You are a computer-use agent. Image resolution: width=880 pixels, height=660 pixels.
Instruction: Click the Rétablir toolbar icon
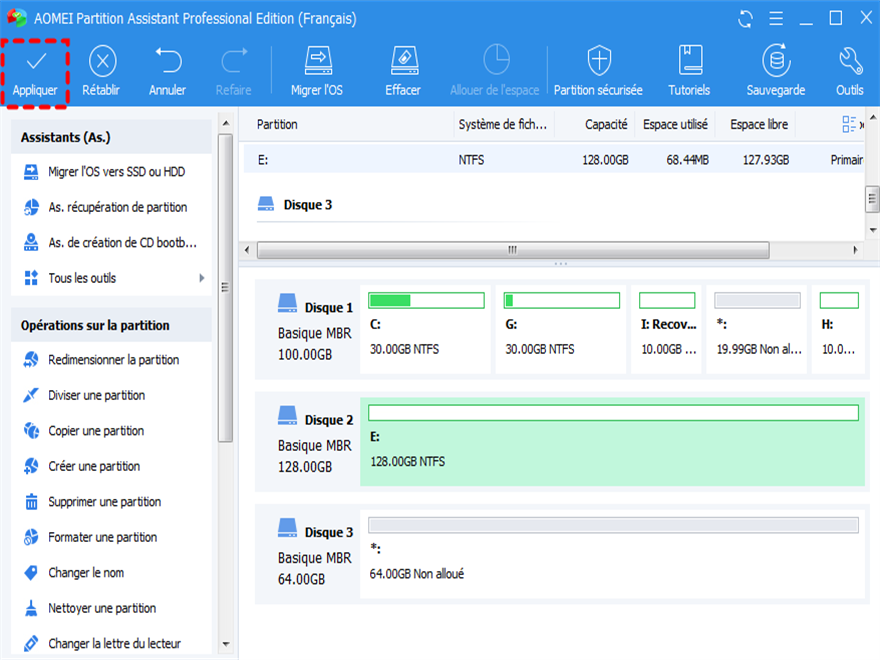click(x=101, y=63)
